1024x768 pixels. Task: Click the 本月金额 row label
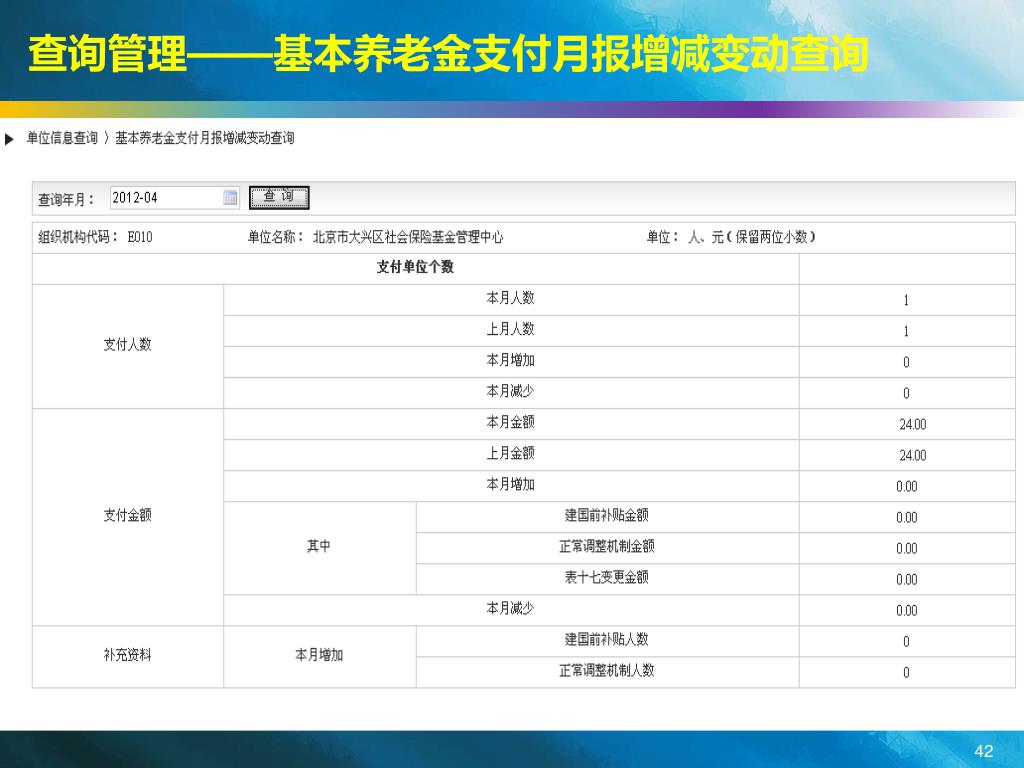[x=511, y=423]
